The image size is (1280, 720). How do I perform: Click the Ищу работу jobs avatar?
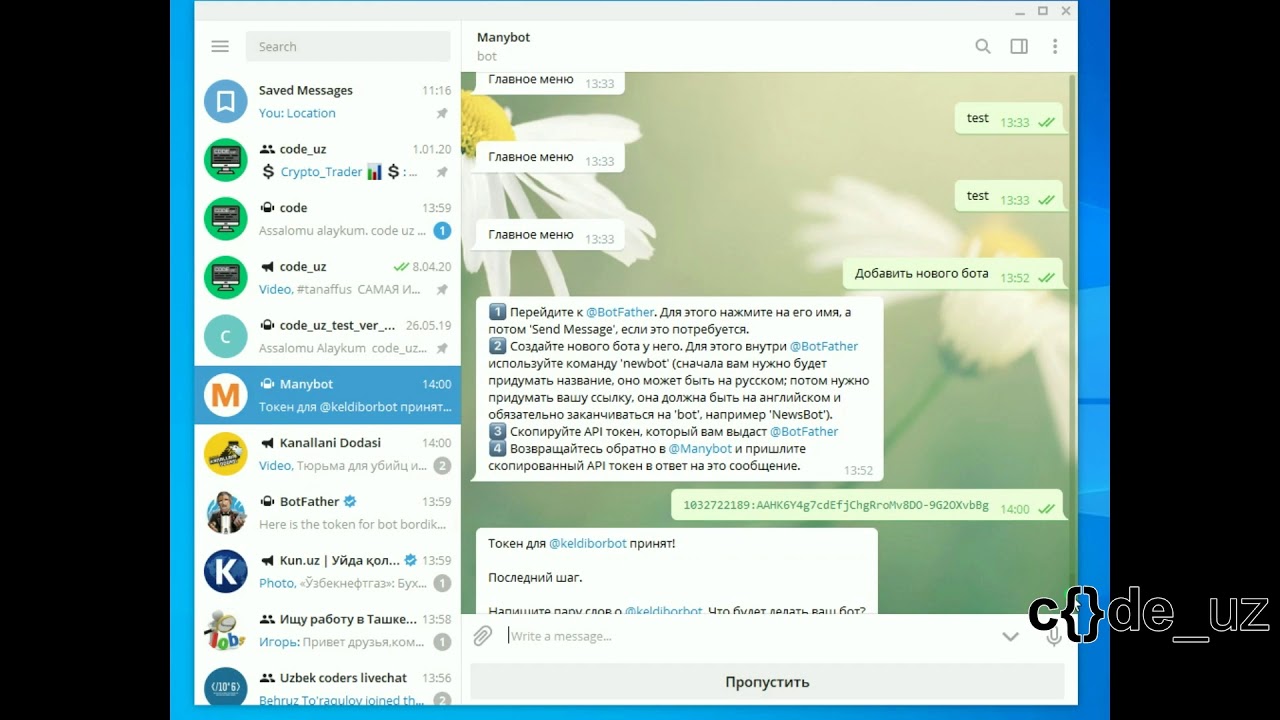[x=226, y=631]
